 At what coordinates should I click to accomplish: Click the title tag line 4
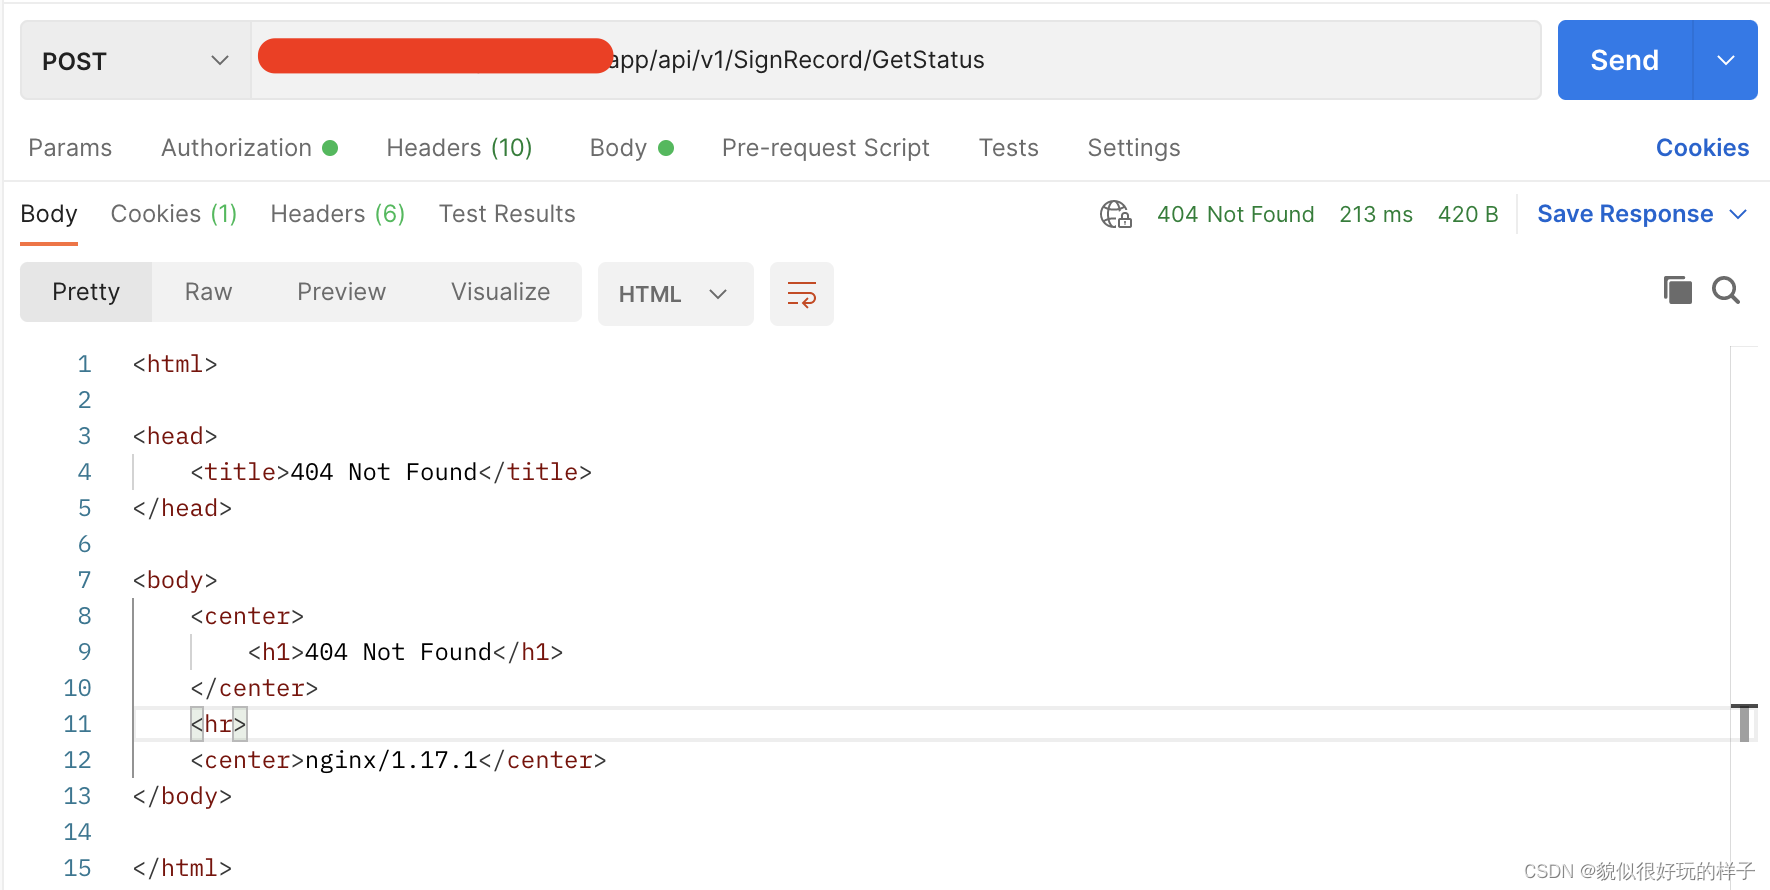click(391, 472)
